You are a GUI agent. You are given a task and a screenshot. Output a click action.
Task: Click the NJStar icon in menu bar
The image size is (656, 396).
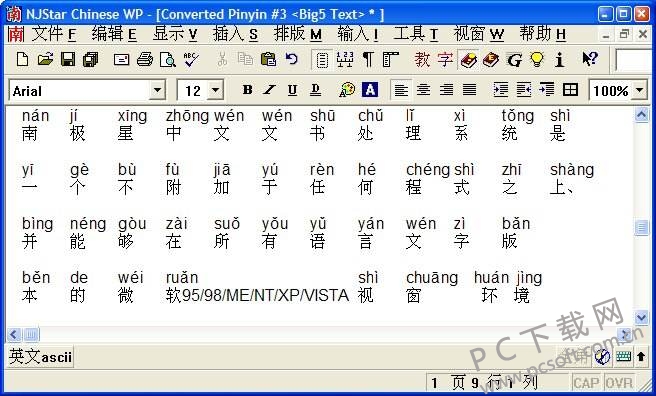click(x=16, y=34)
